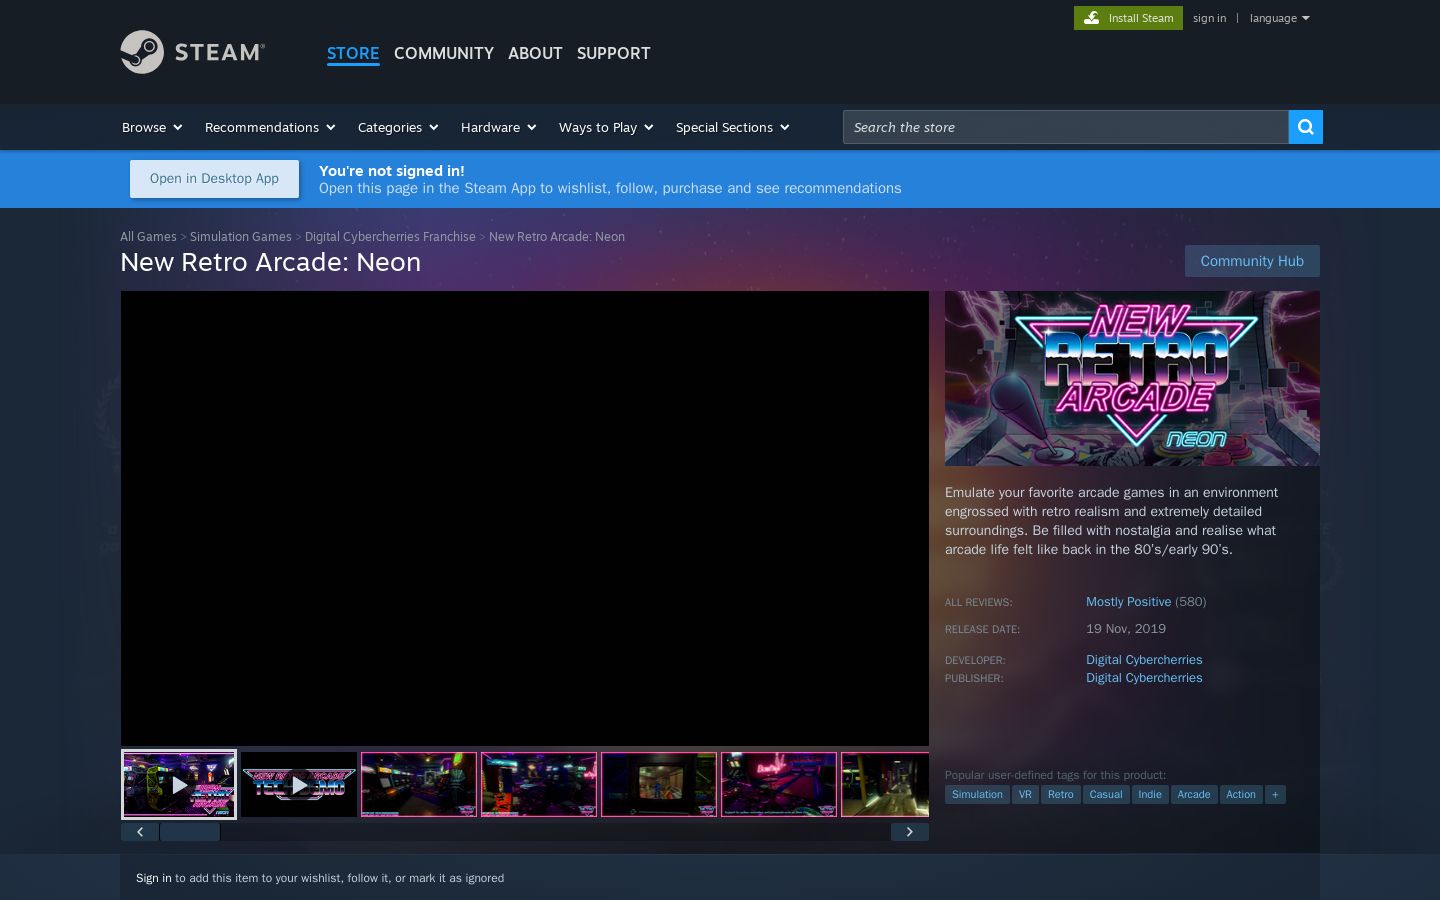Viewport: 1440px width, 900px height.
Task: Open the language dropdown
Action: [1279, 18]
